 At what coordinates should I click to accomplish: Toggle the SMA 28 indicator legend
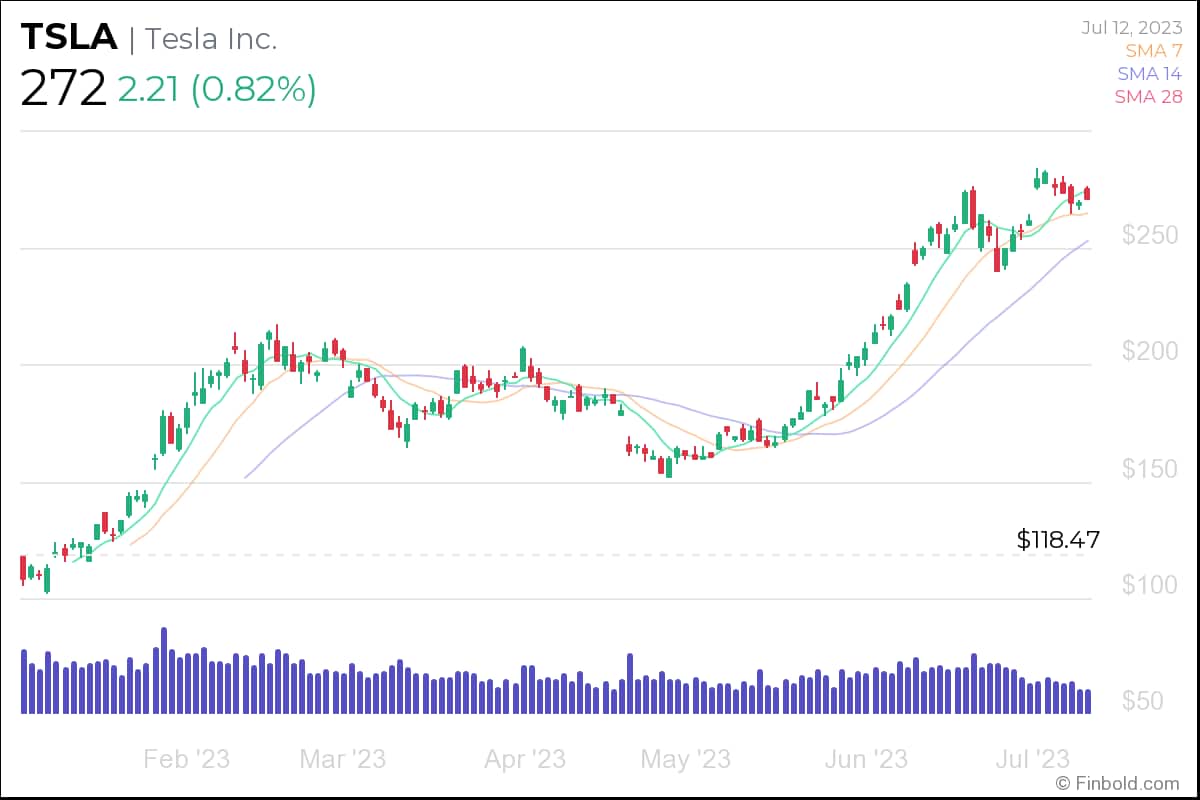click(x=1148, y=97)
